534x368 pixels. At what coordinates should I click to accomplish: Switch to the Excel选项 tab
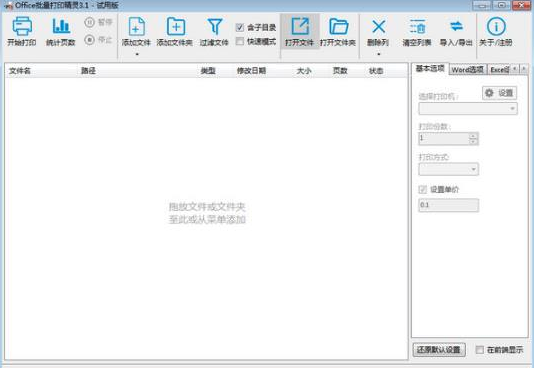(x=499, y=69)
